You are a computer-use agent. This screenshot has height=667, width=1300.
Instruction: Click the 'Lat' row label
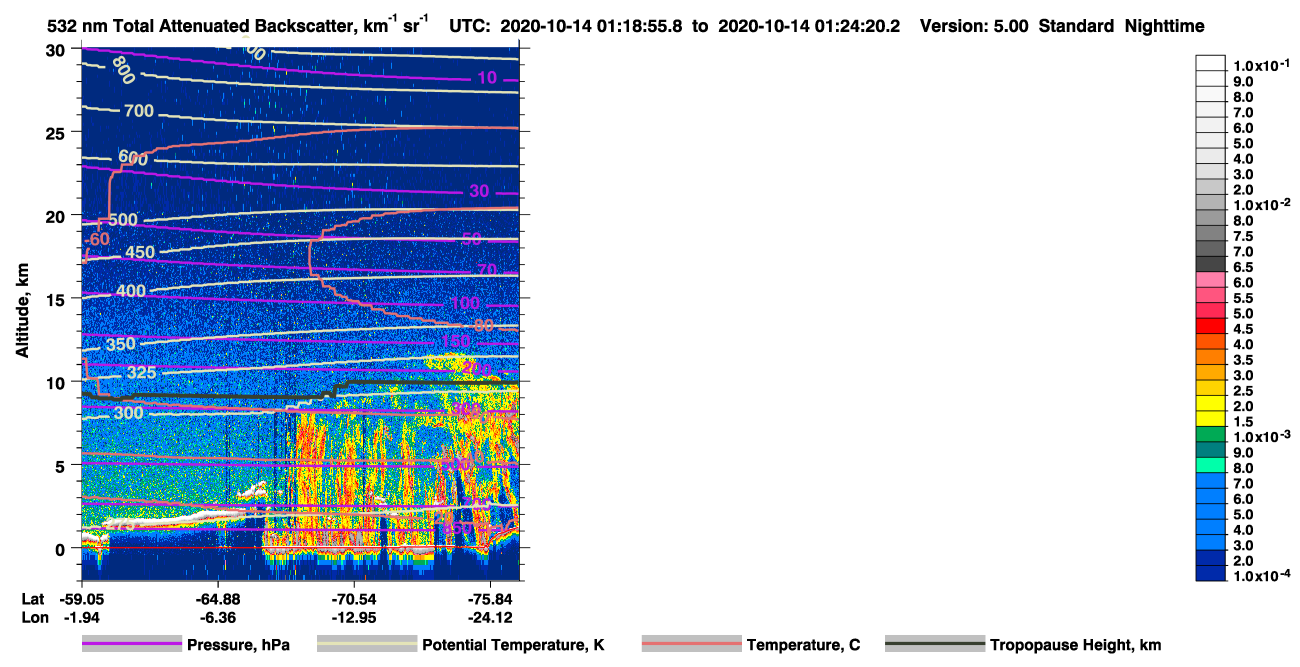(33, 598)
